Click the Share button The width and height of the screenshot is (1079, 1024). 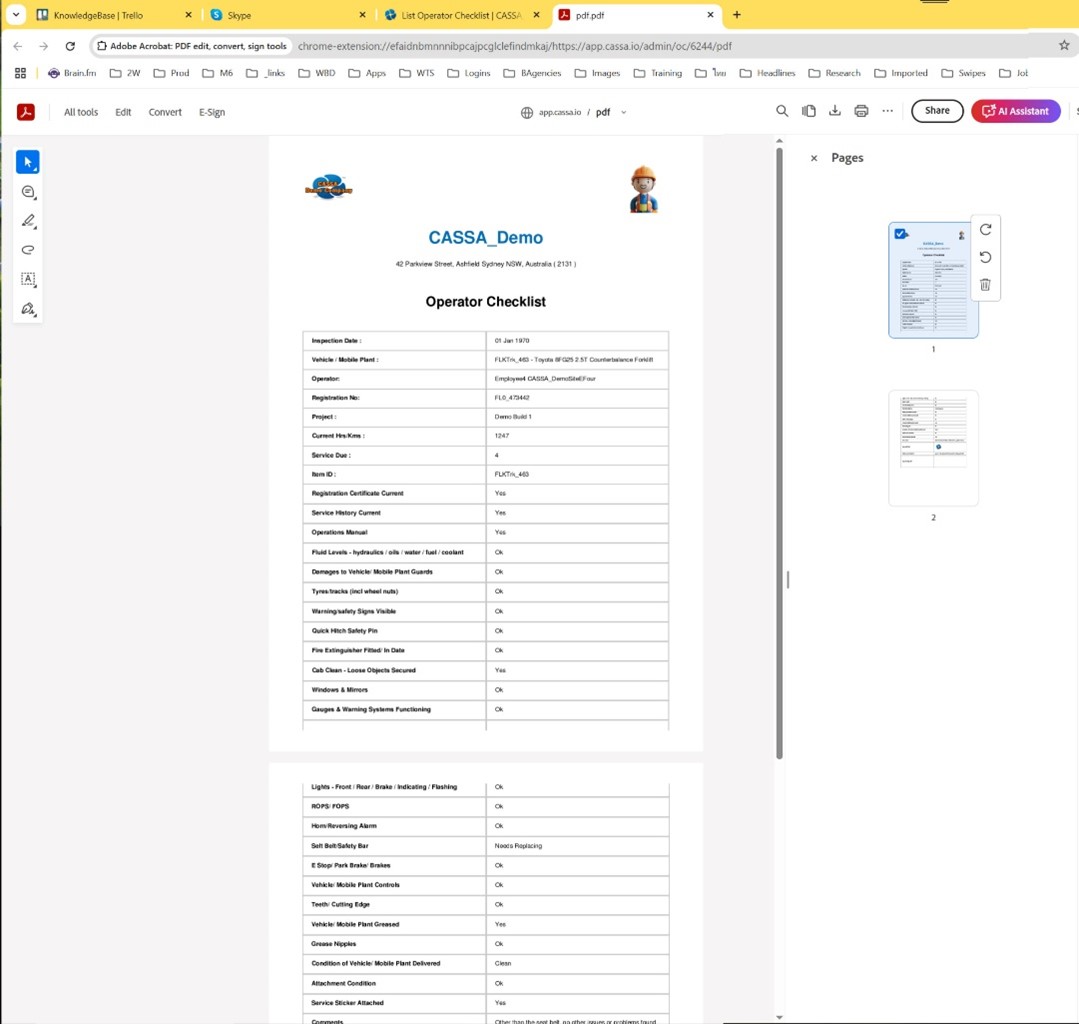[x=937, y=111]
